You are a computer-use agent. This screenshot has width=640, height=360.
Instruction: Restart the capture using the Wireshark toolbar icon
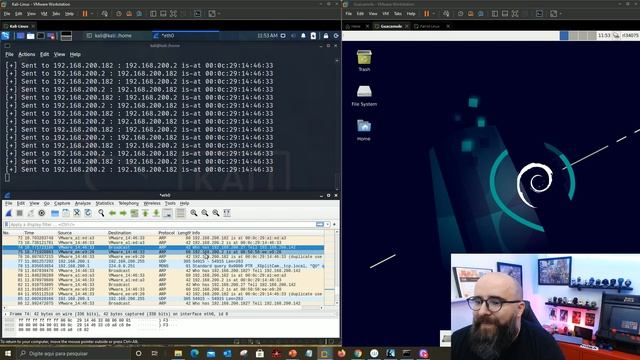coord(31,213)
